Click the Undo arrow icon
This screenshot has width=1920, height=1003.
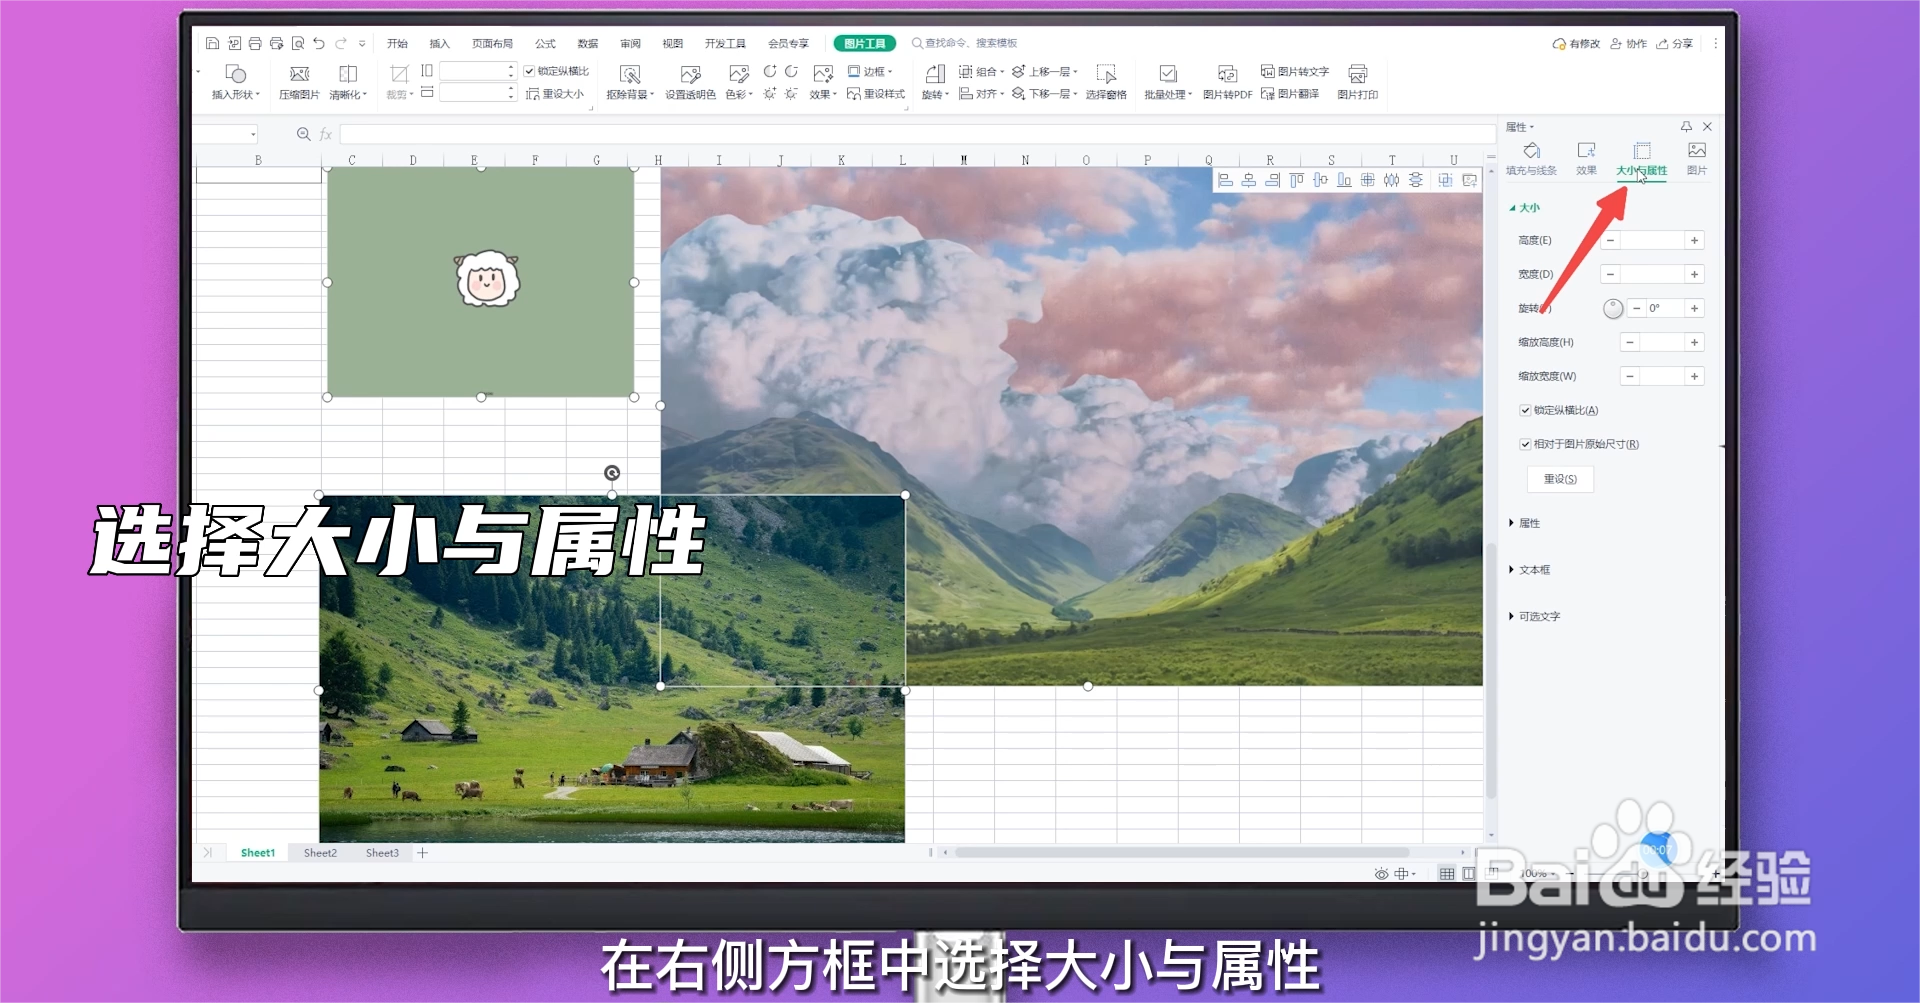tap(319, 43)
